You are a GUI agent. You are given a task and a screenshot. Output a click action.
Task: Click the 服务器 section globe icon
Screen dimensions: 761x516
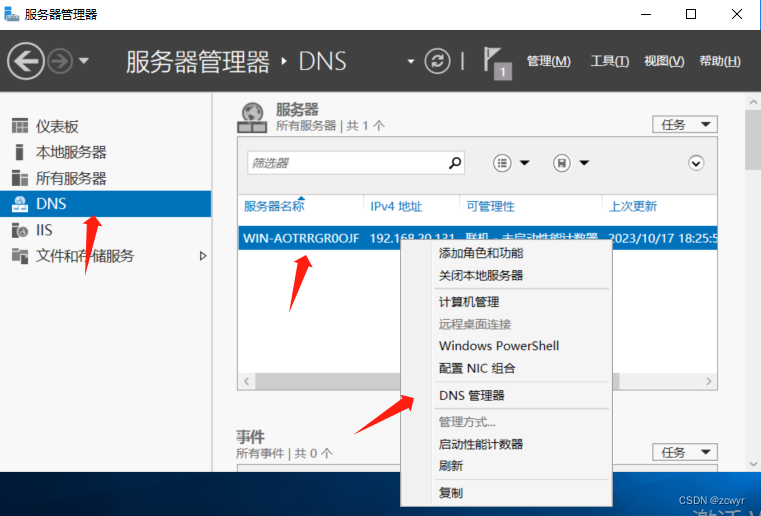(x=252, y=118)
